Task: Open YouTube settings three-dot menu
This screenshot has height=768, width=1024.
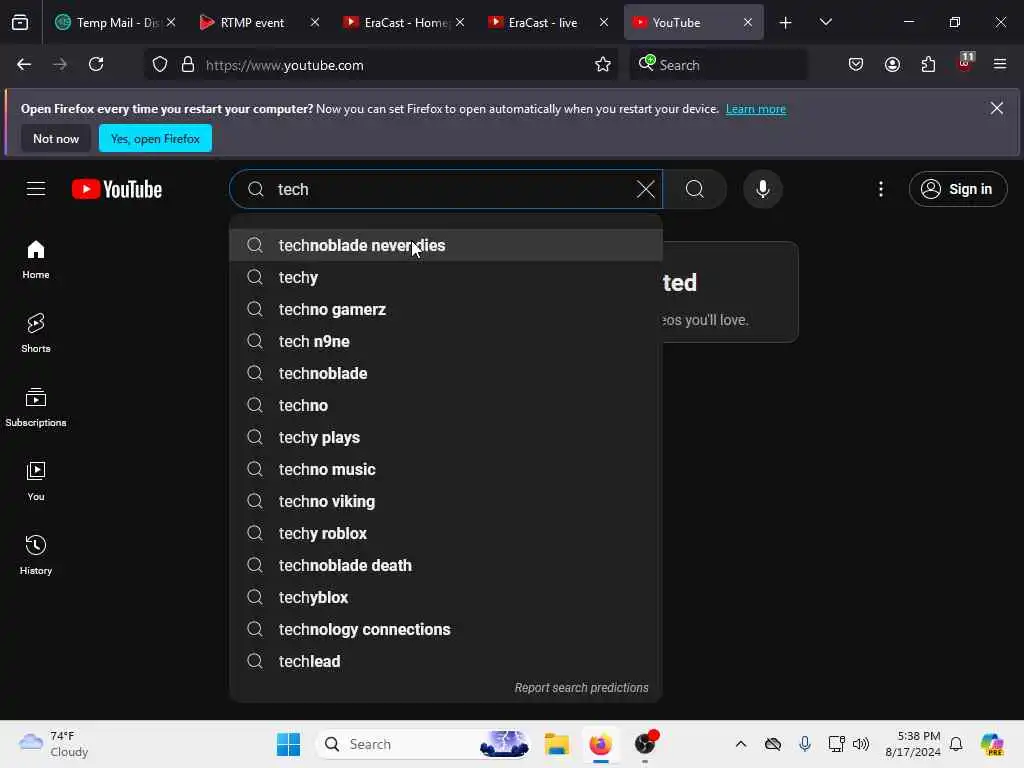Action: 881,189
